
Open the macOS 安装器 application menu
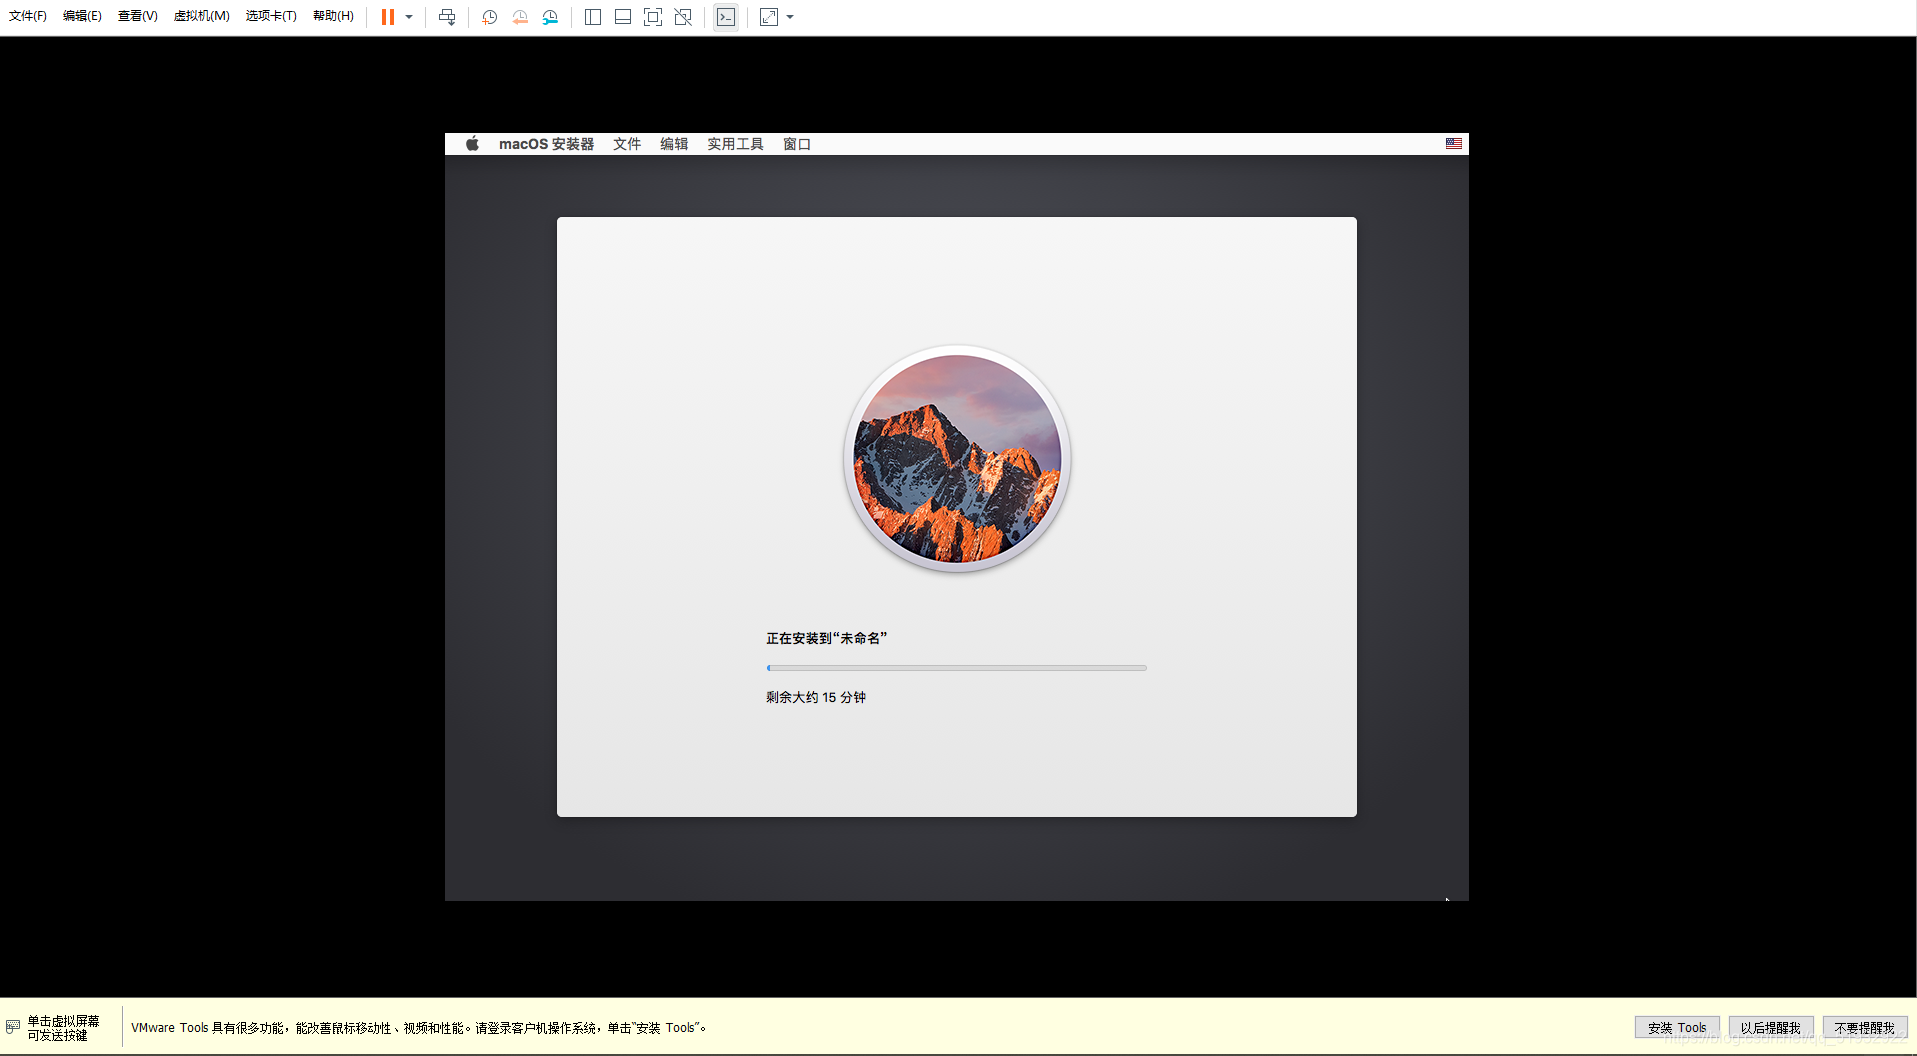pyautogui.click(x=547, y=144)
